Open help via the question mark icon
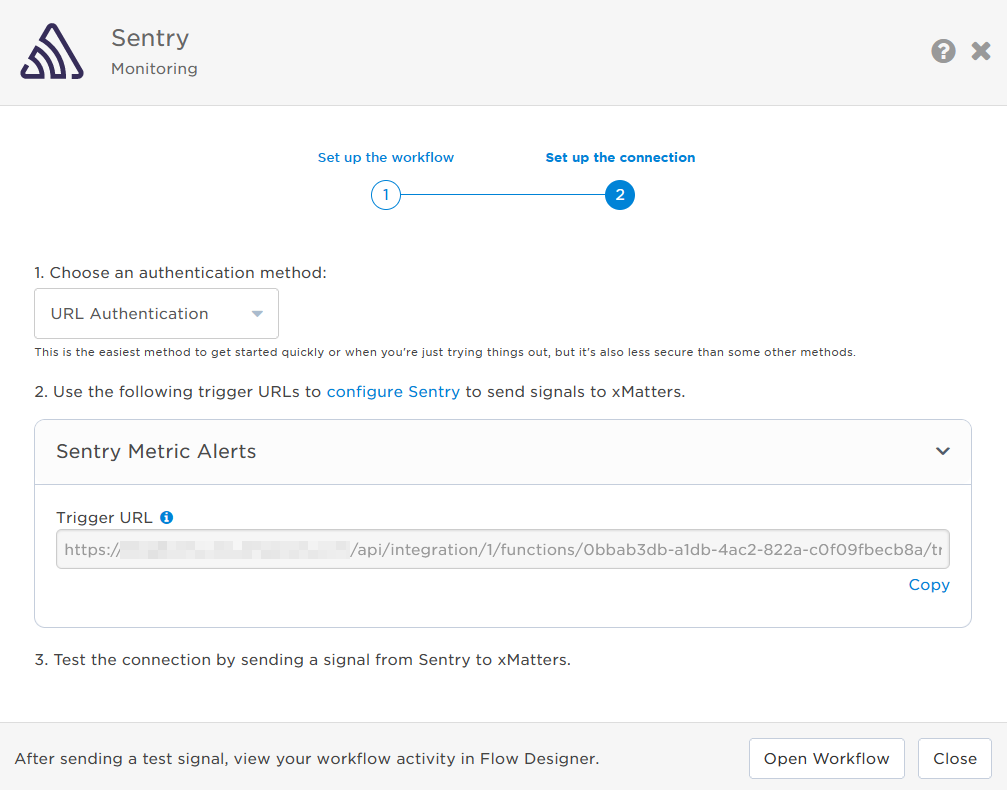Image resolution: width=1007 pixels, height=790 pixels. [943, 52]
